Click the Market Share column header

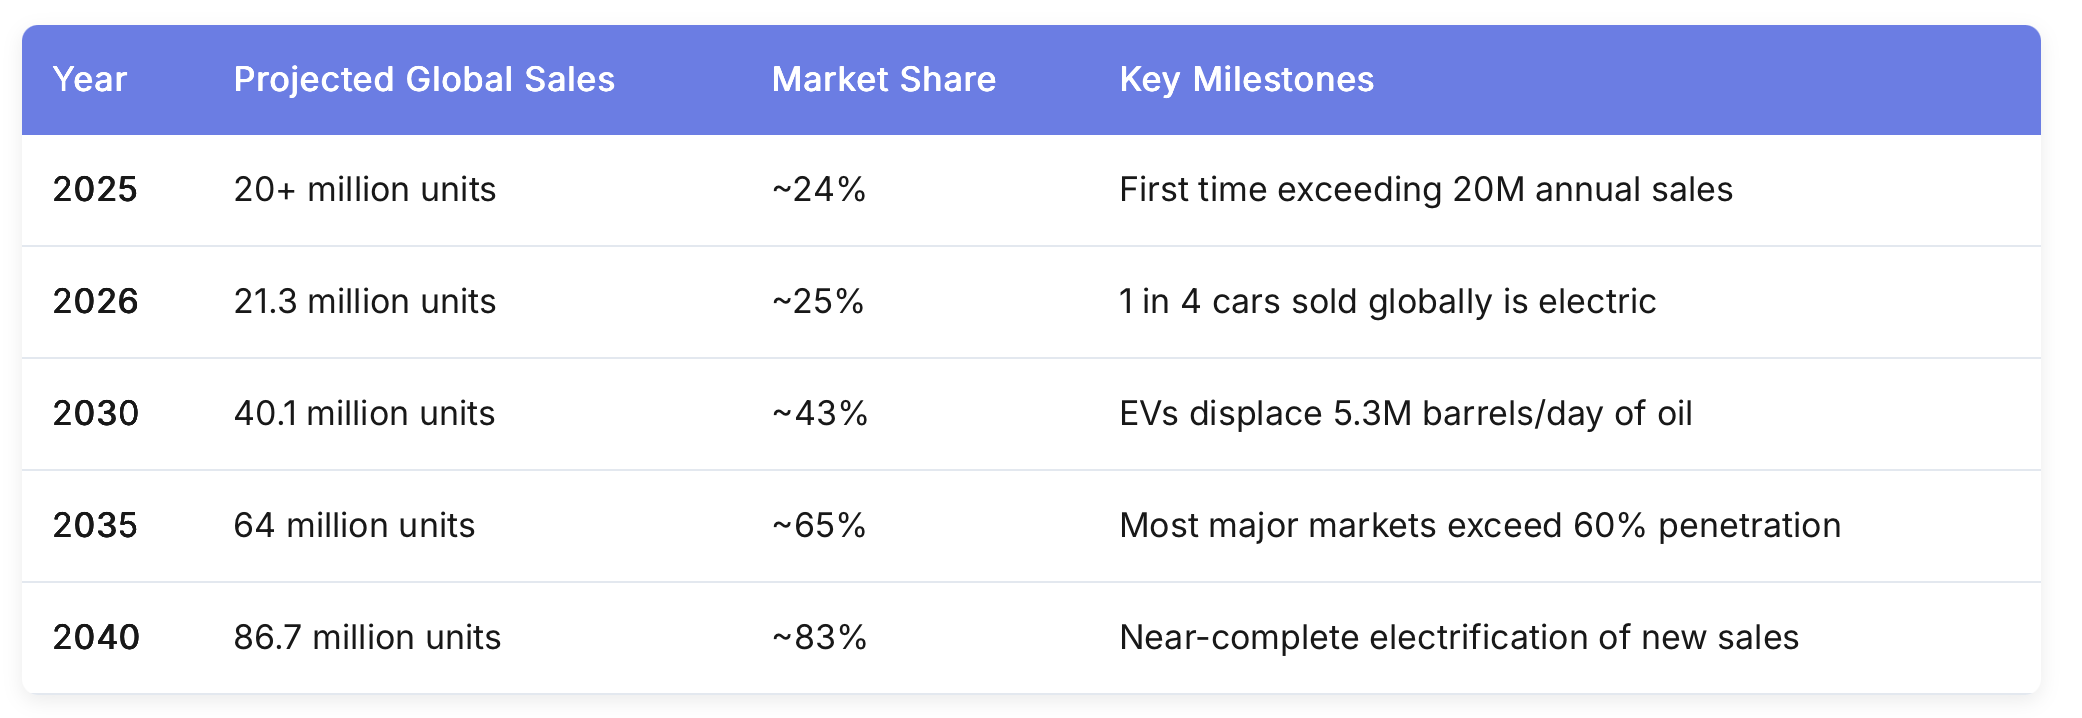click(884, 80)
